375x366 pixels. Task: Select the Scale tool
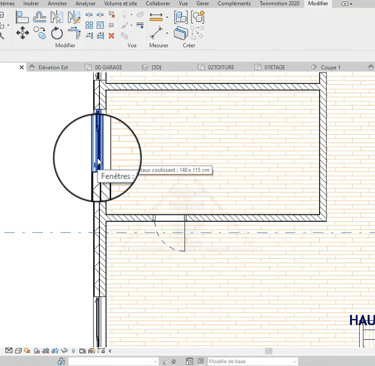pos(100,25)
